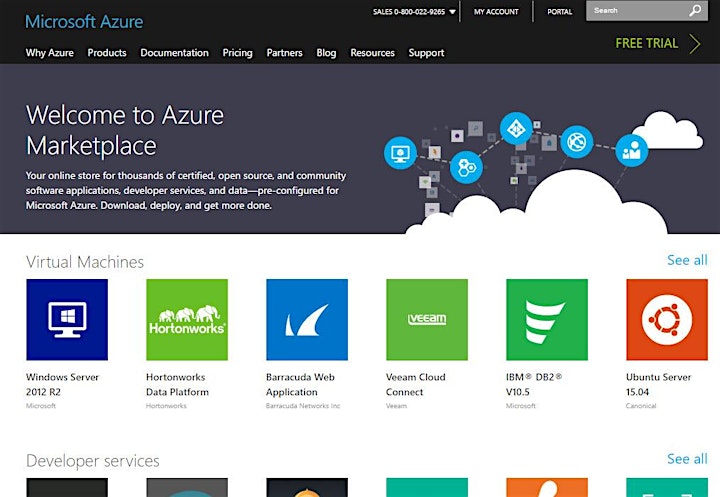
Task: Open the Partners menu
Action: pyautogui.click(x=284, y=53)
